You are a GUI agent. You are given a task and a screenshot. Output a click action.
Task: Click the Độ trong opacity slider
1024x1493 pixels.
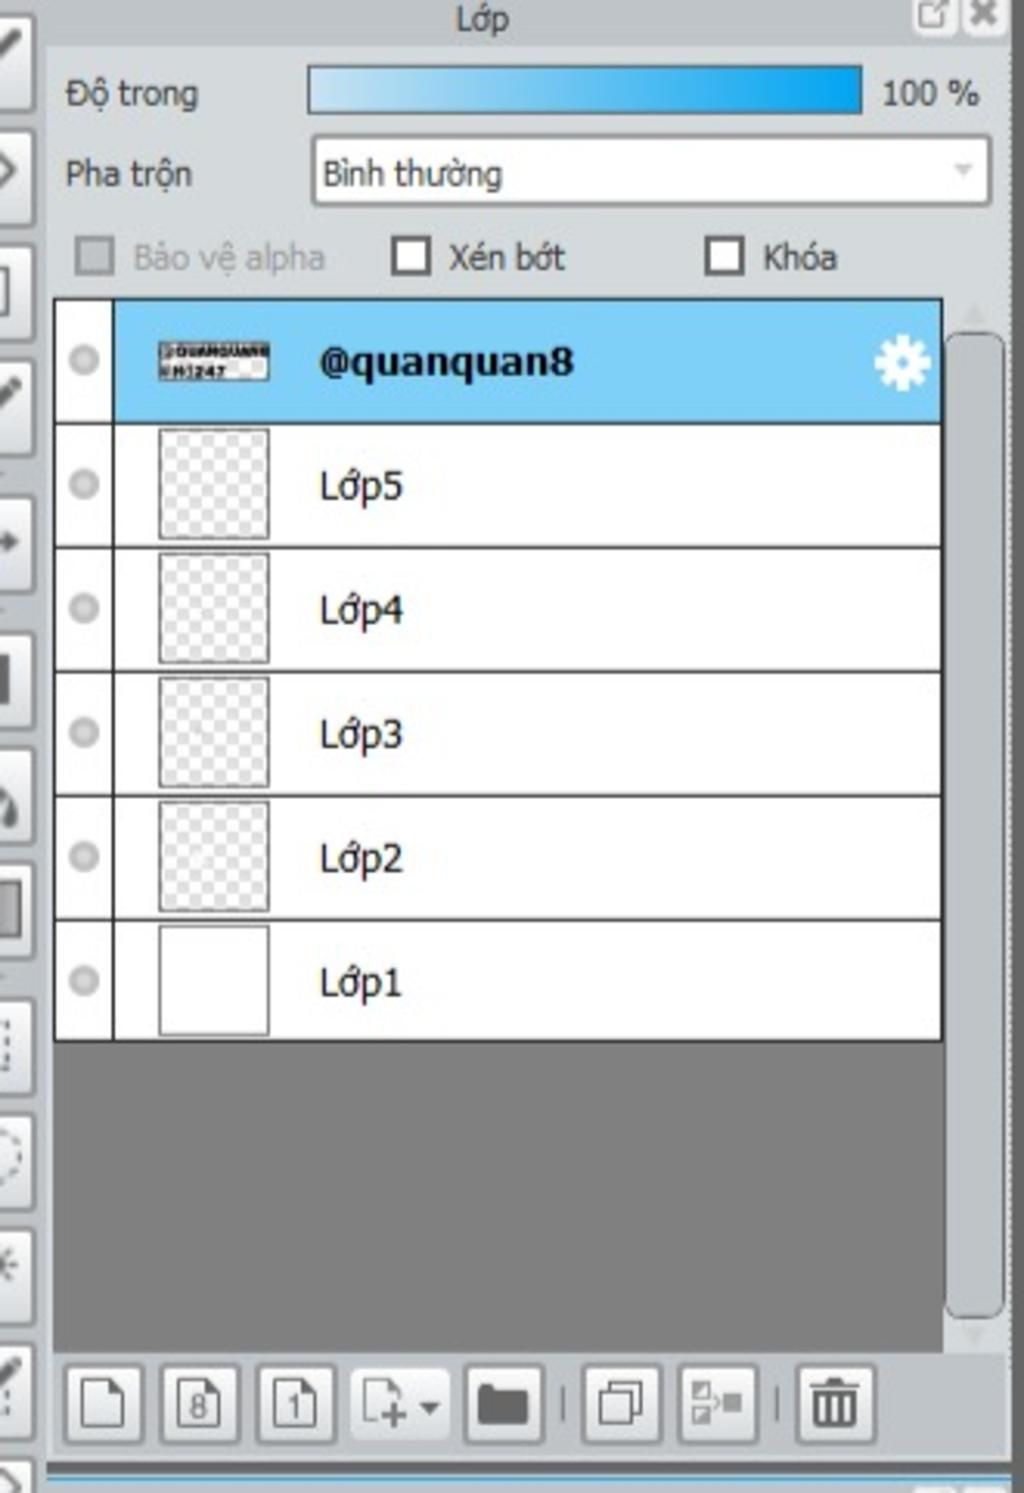tap(584, 91)
